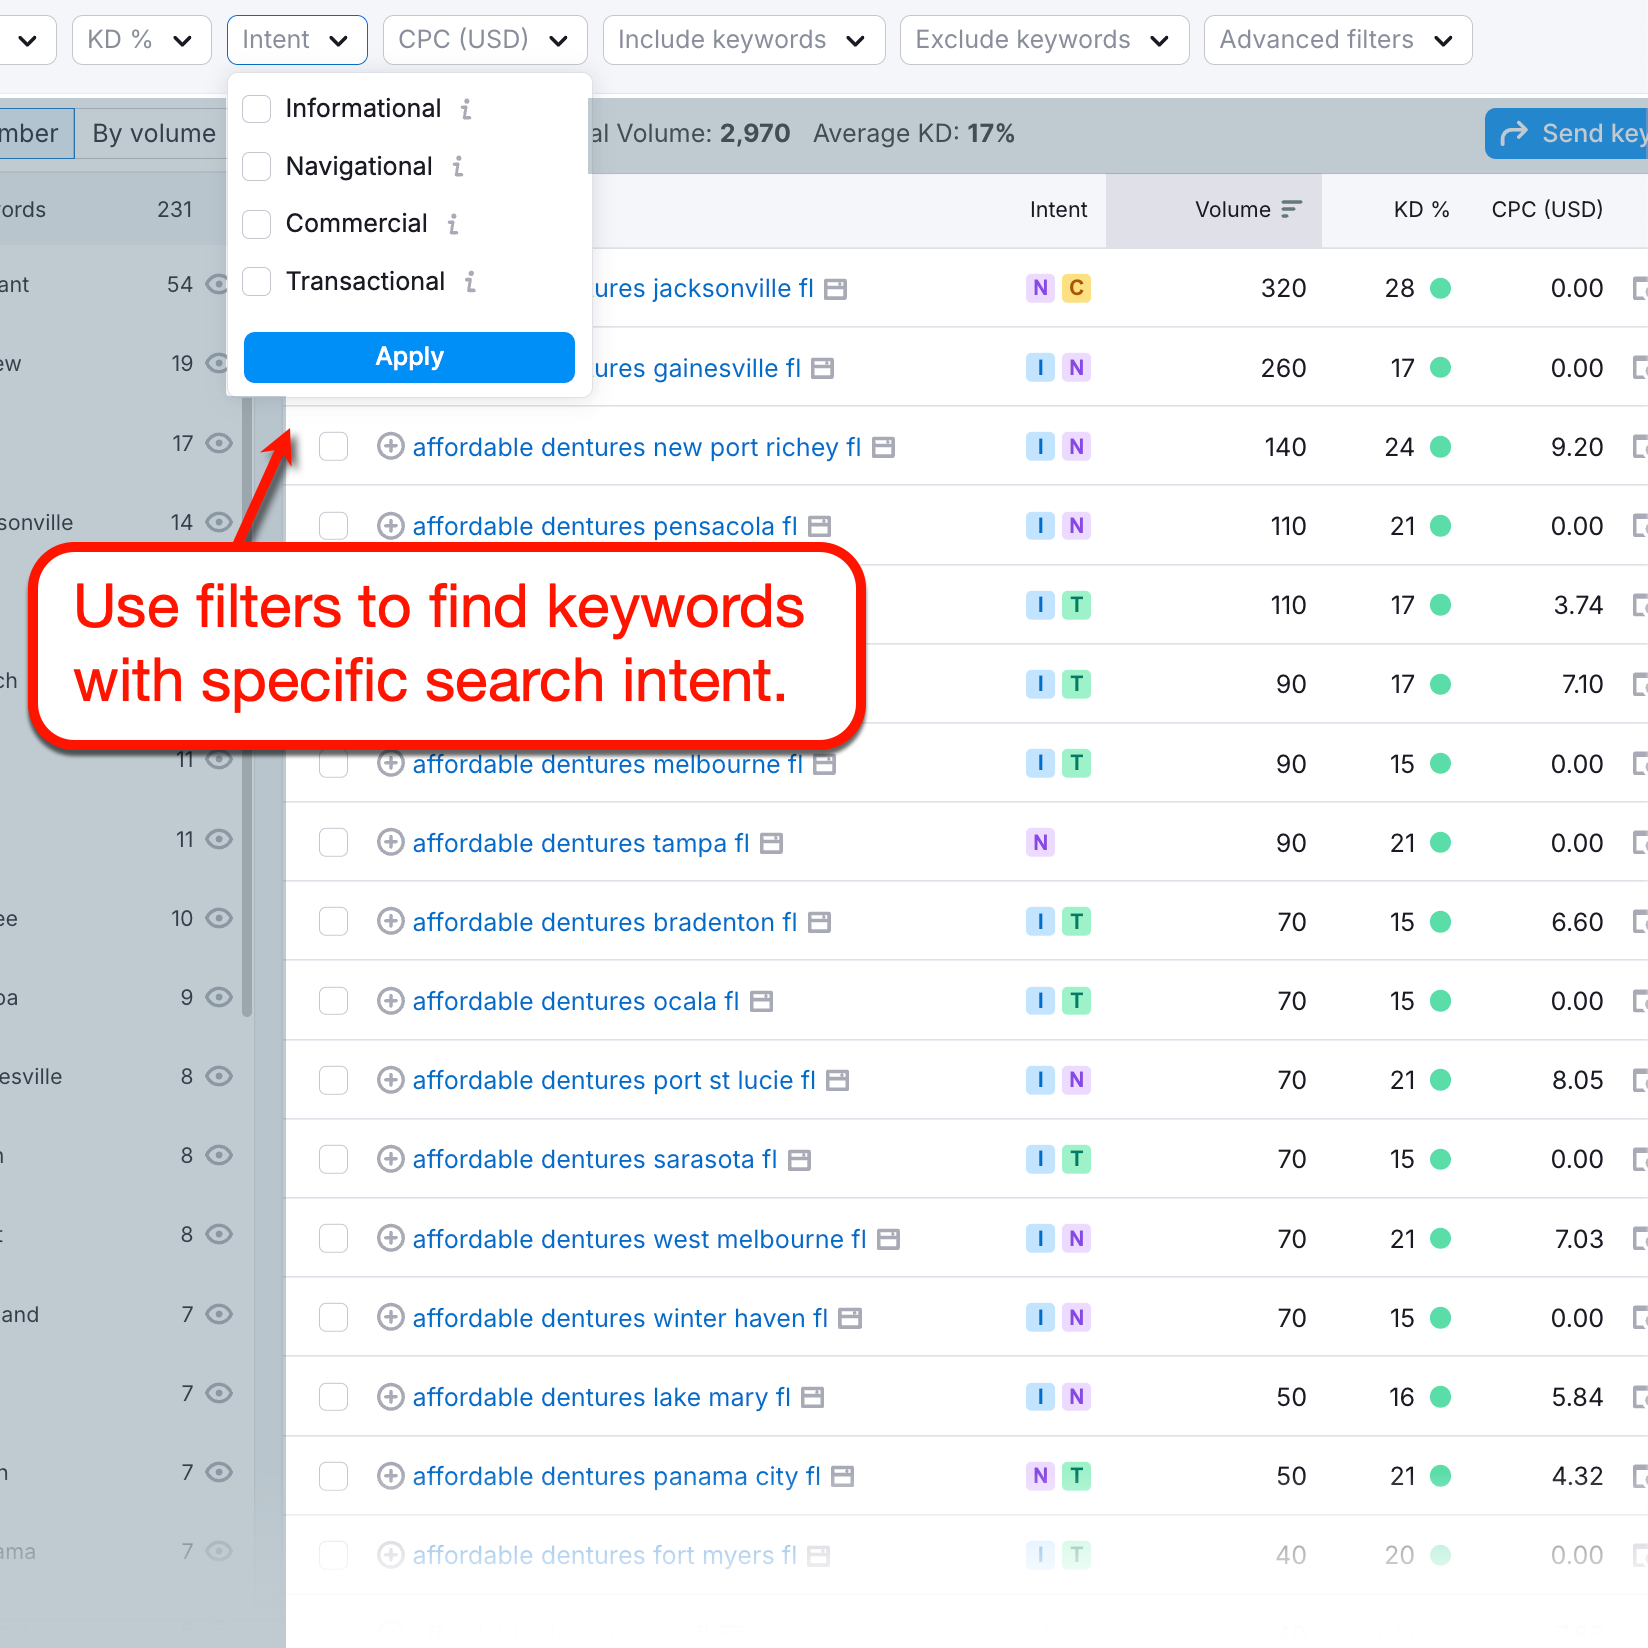Image resolution: width=1648 pixels, height=1648 pixels.
Task: Open the Exclude keywords dropdown
Action: tap(1043, 40)
